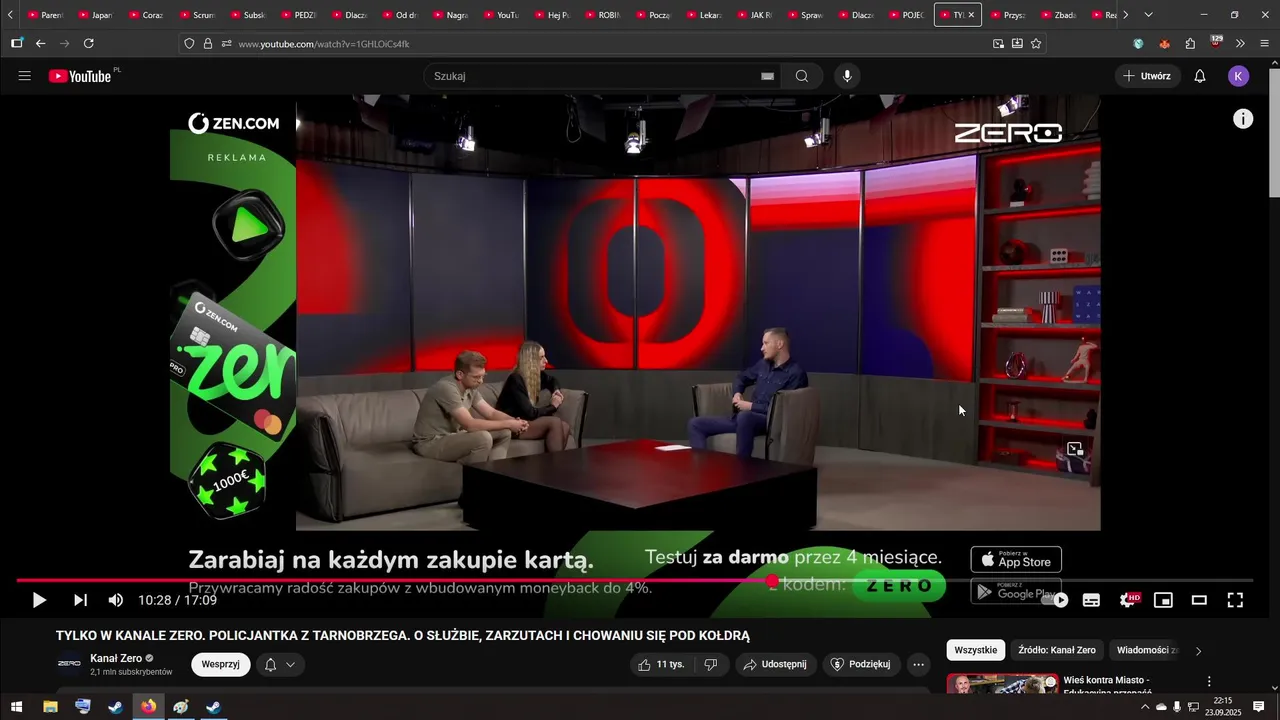Select the Źródło: Kanał Zero chip

[1056, 650]
